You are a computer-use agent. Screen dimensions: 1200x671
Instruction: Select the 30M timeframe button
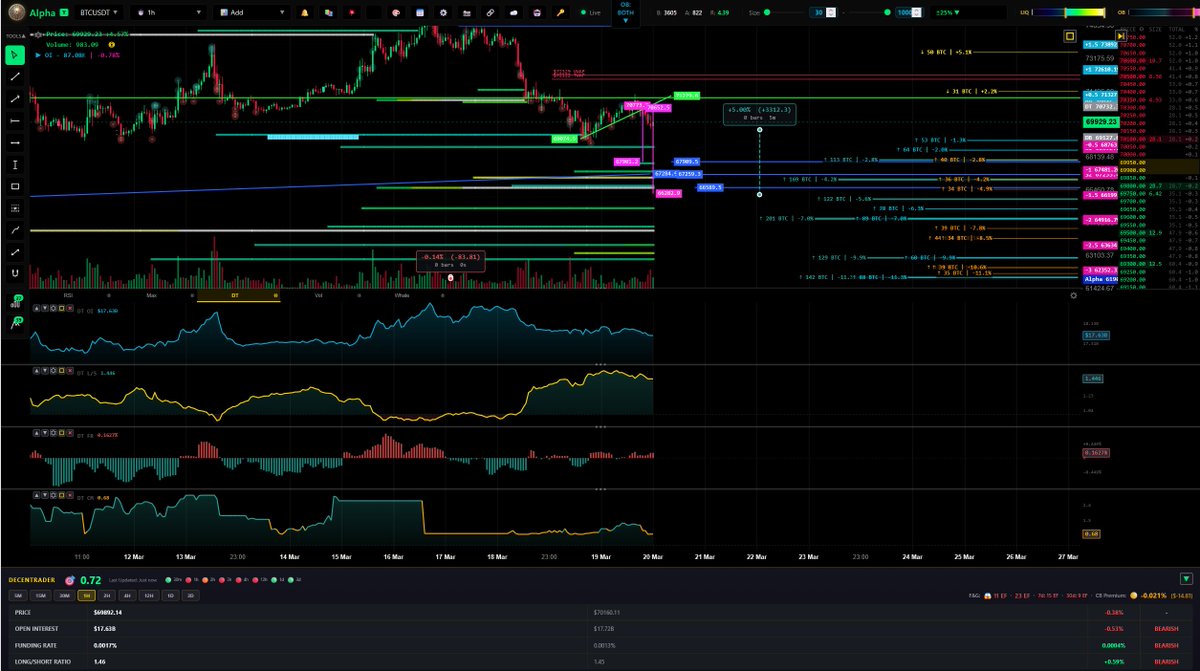point(64,595)
